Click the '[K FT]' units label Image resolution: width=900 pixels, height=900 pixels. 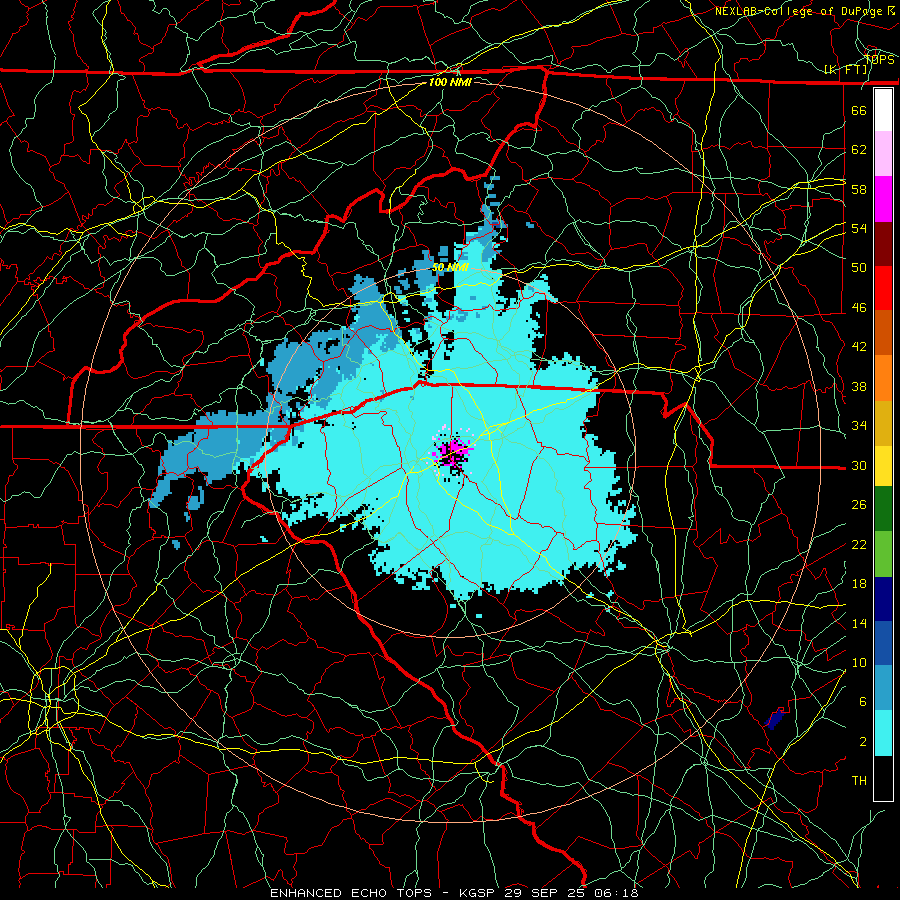pyautogui.click(x=846, y=70)
